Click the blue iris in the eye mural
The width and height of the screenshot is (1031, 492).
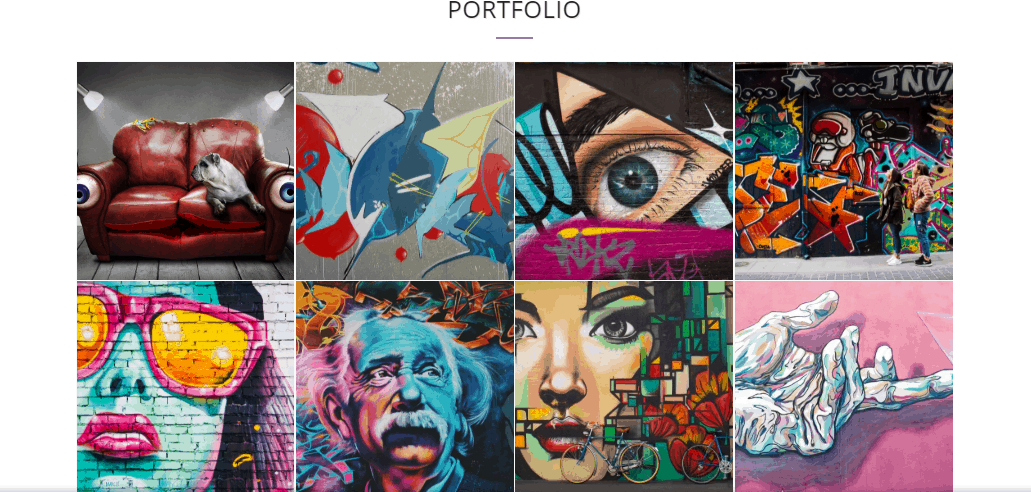point(633,182)
